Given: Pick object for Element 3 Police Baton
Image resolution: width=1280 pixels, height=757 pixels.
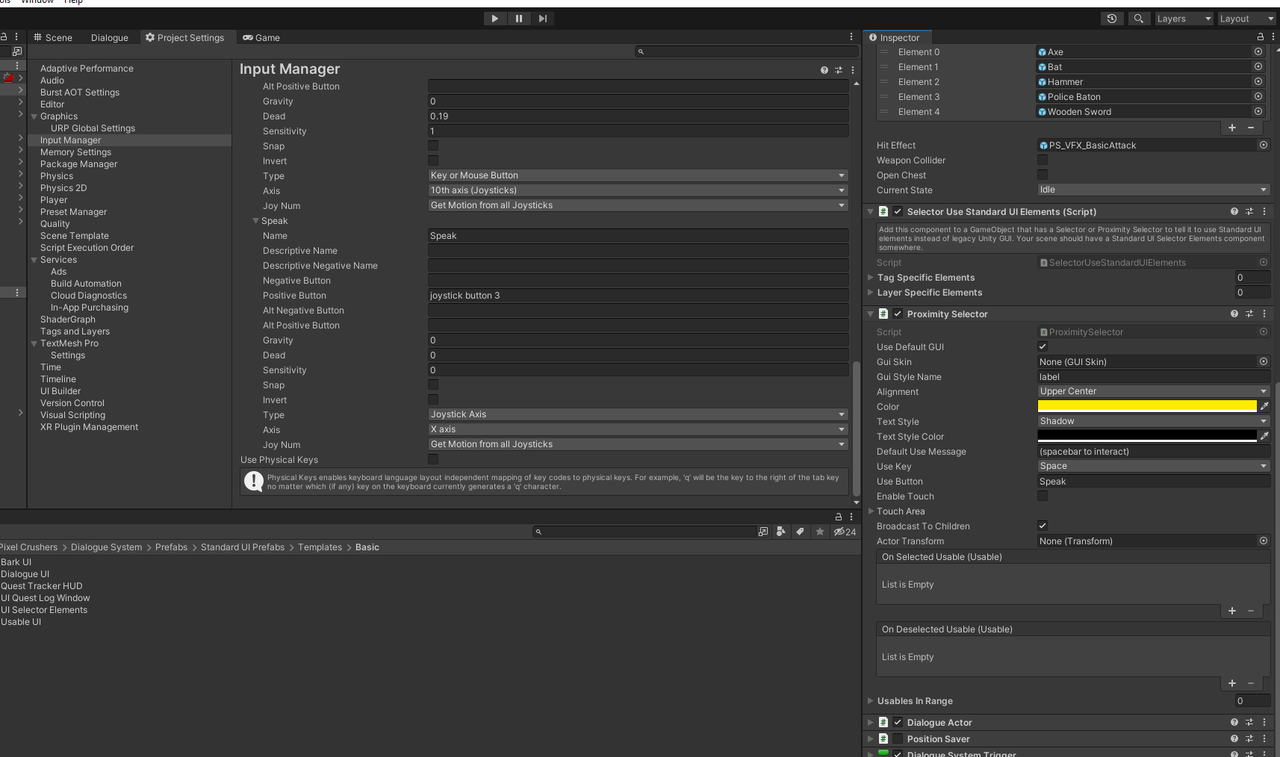Looking at the screenshot, I should pos(1258,97).
